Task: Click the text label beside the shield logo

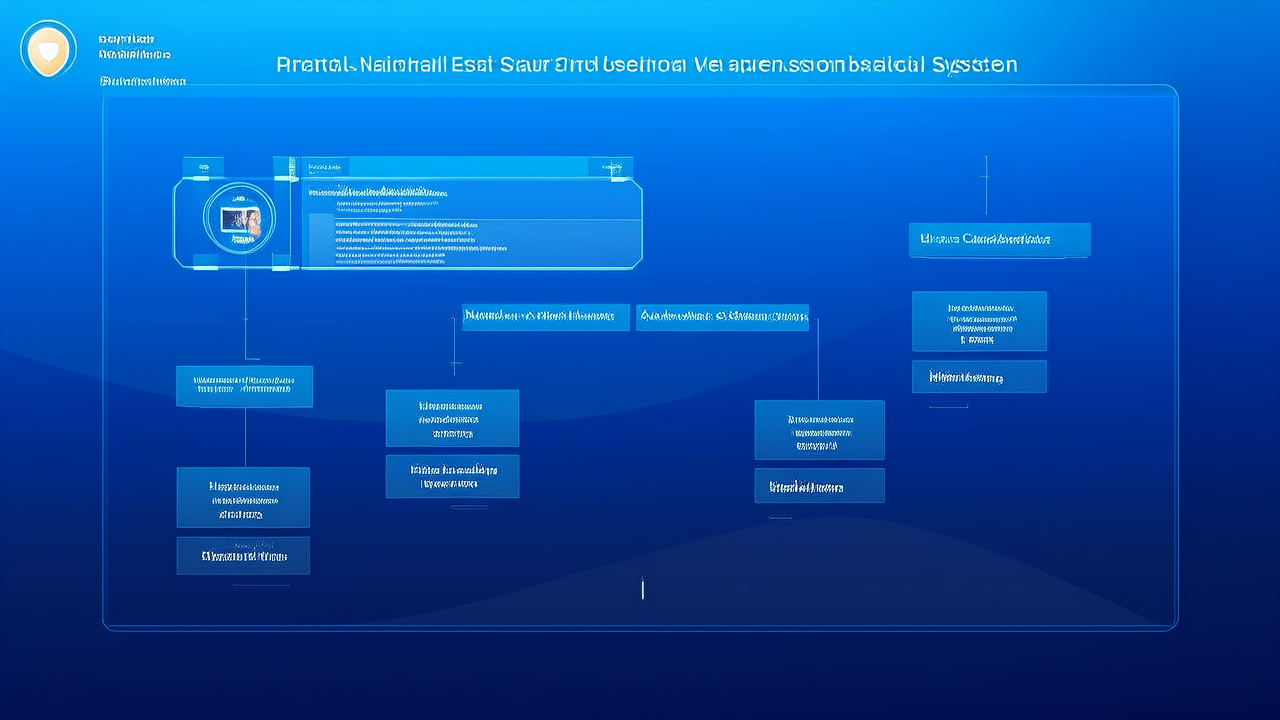Action: [135, 54]
